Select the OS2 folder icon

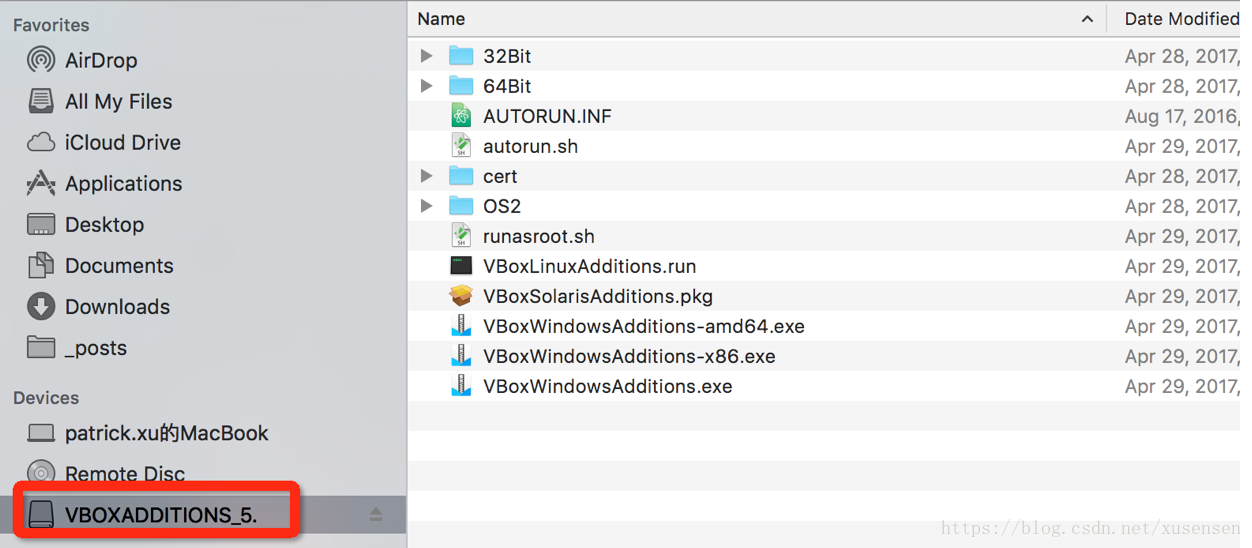(x=461, y=206)
